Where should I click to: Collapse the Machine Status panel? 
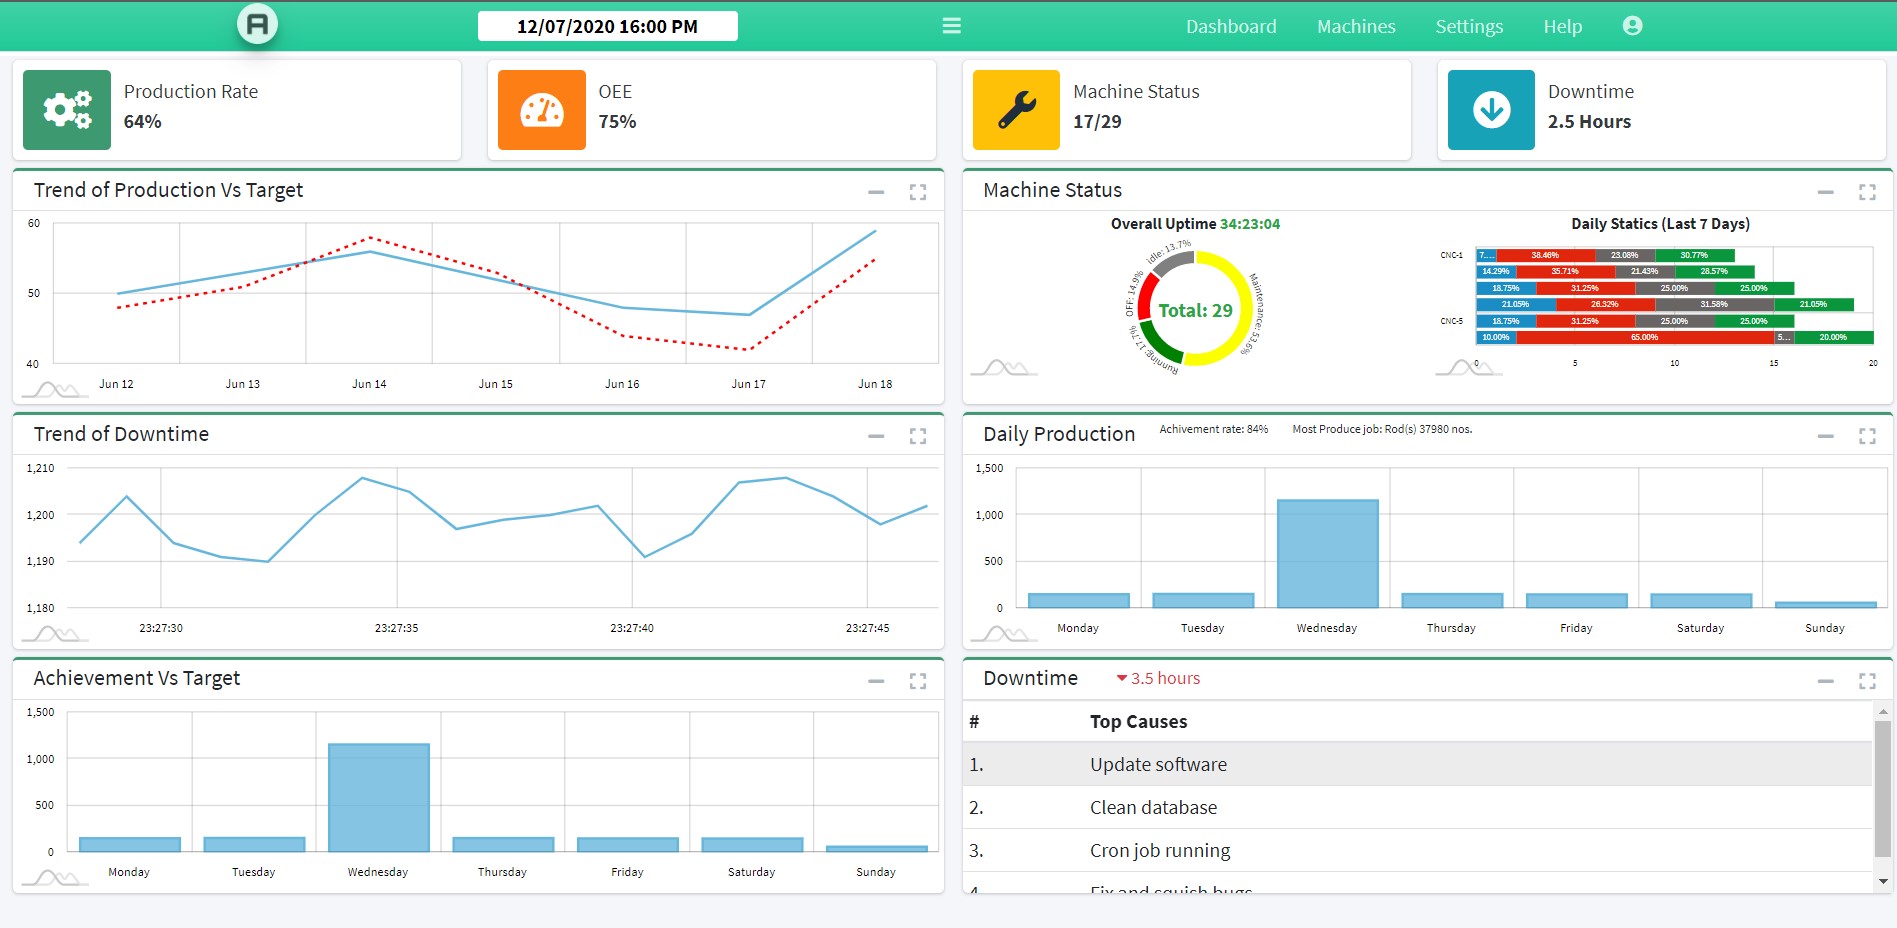pyautogui.click(x=1825, y=192)
